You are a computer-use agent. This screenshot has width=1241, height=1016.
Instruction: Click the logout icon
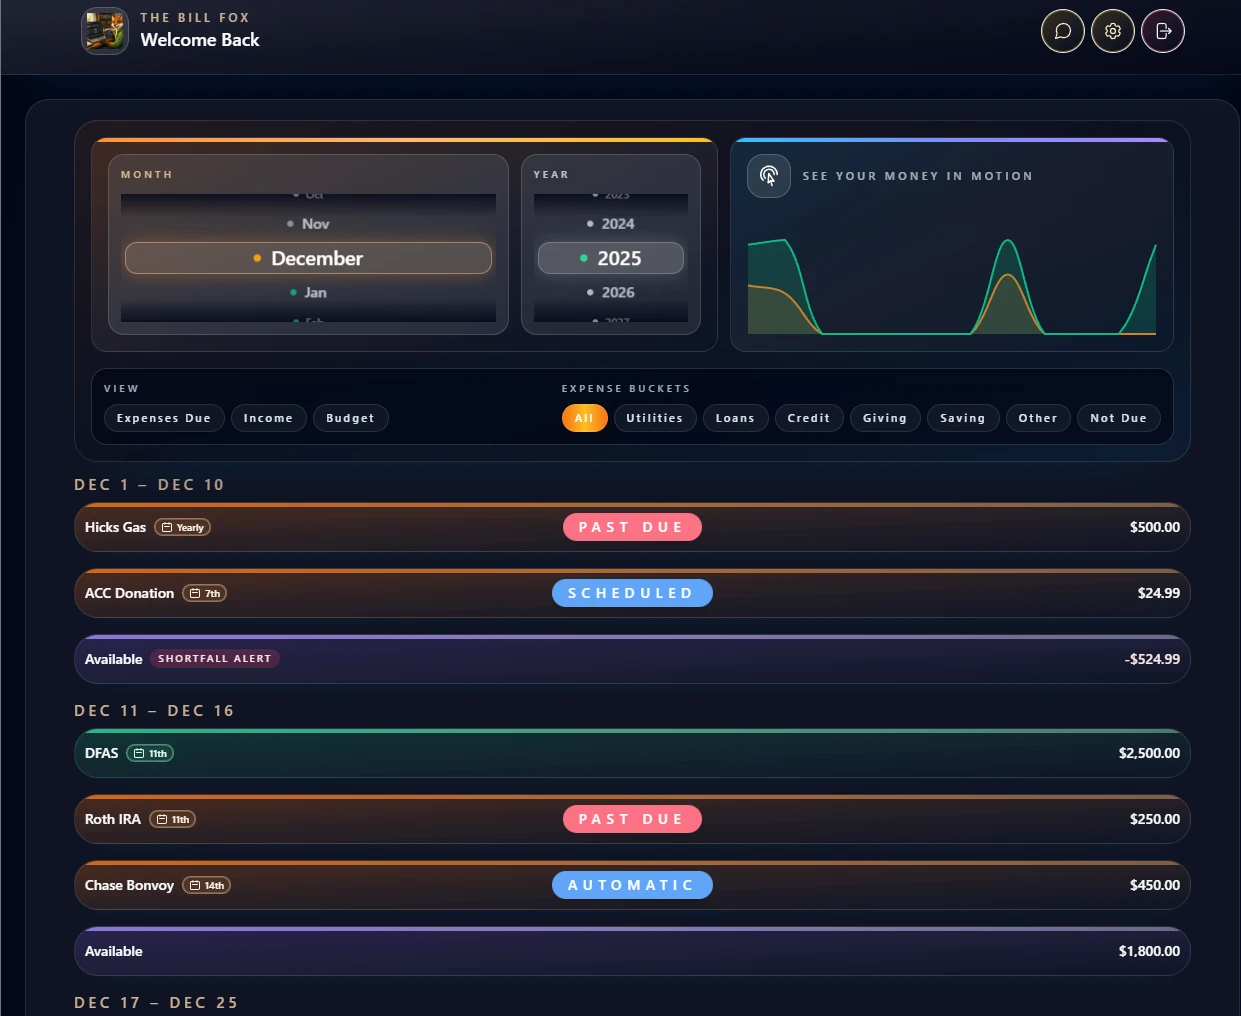(x=1162, y=31)
